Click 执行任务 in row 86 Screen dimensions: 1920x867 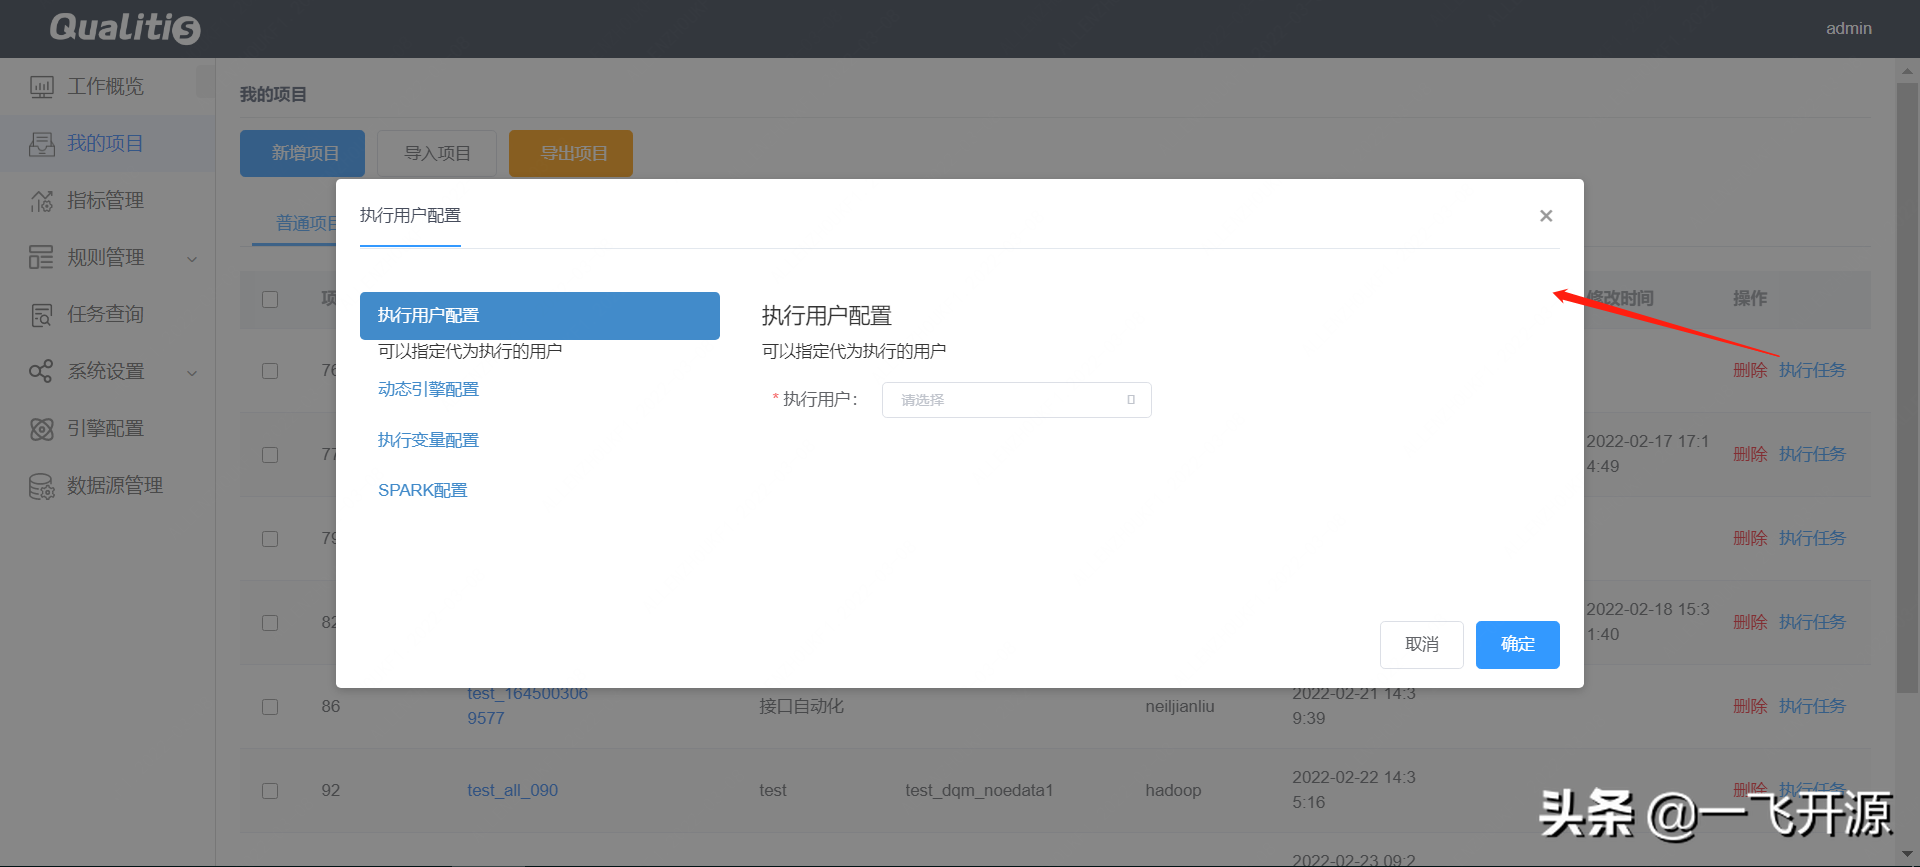[x=1812, y=707]
